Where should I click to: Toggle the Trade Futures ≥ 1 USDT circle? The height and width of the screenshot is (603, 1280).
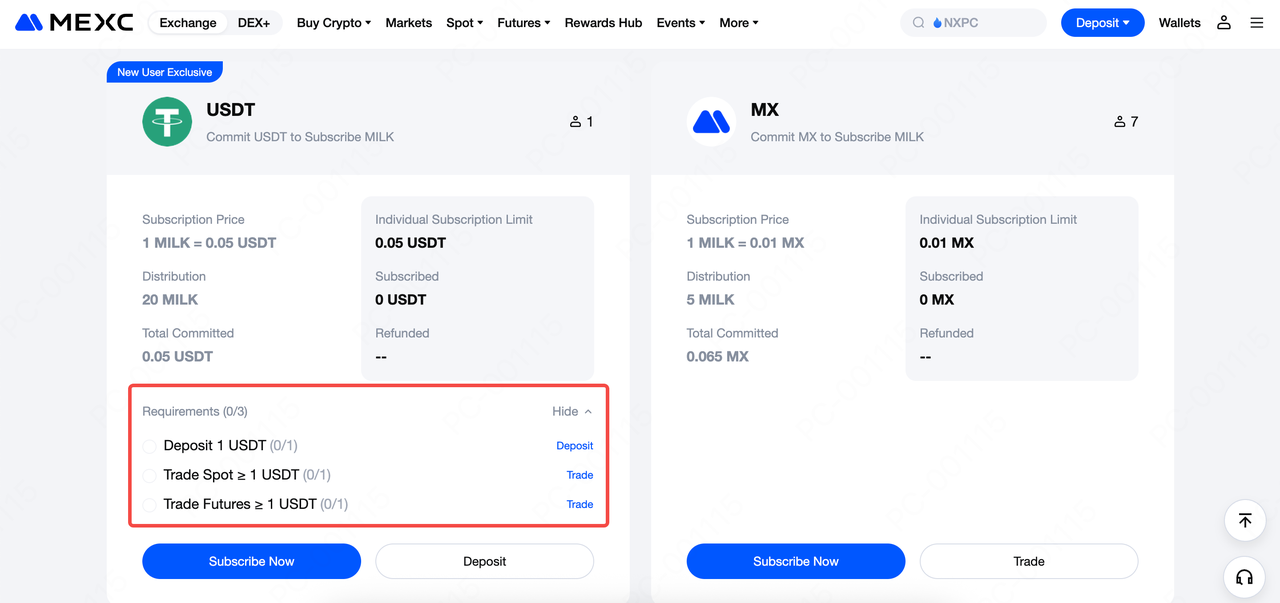coord(150,505)
